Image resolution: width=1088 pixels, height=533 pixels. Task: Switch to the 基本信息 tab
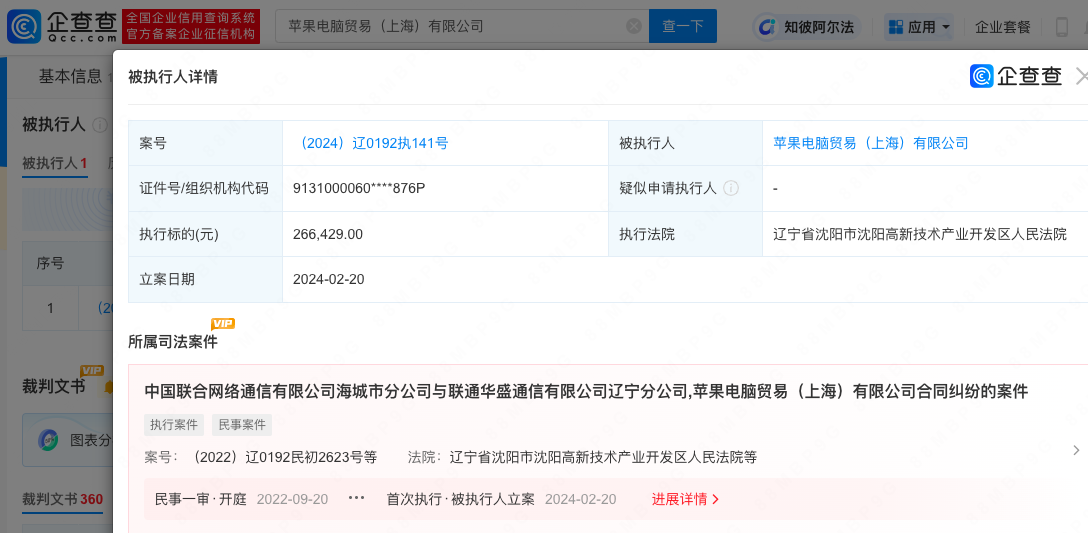[70, 76]
